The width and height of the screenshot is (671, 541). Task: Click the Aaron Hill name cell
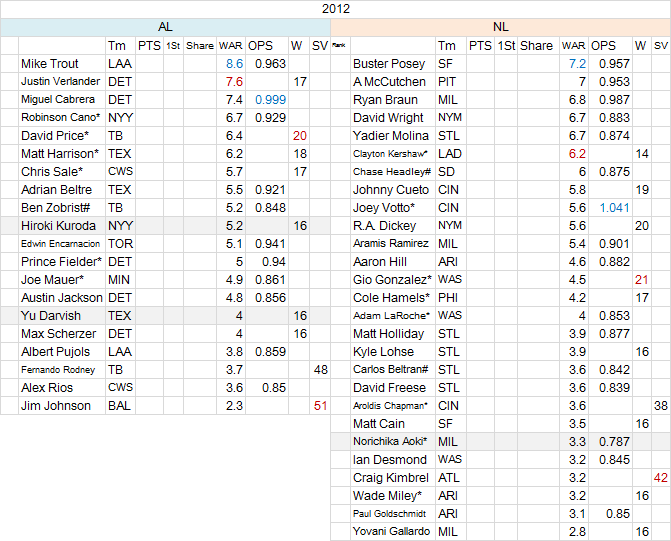coord(393,262)
